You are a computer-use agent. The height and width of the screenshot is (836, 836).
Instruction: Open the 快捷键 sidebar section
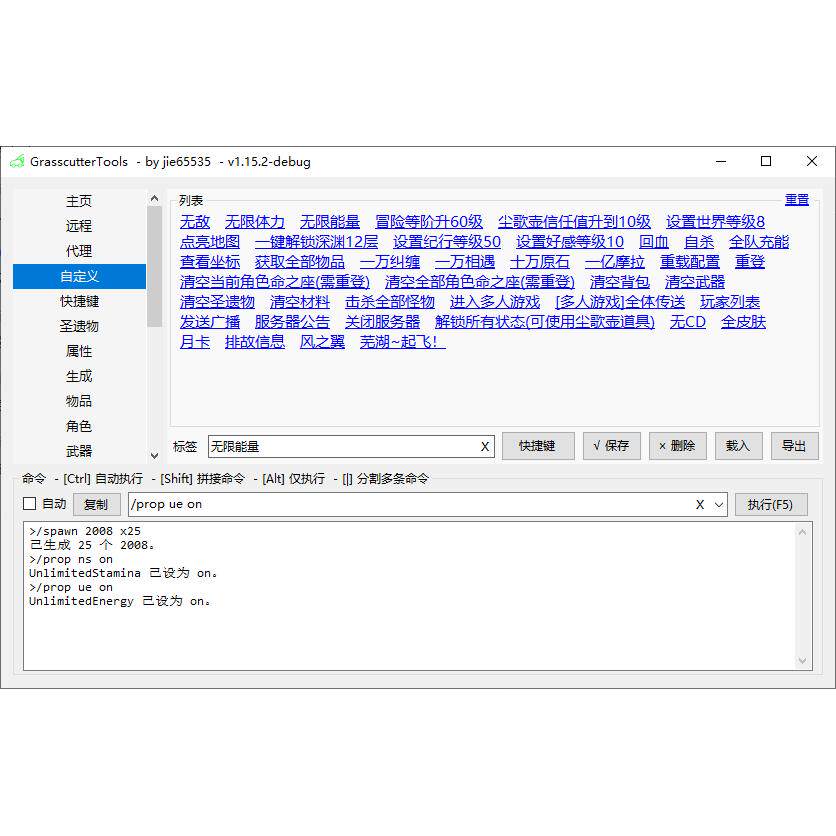[79, 301]
